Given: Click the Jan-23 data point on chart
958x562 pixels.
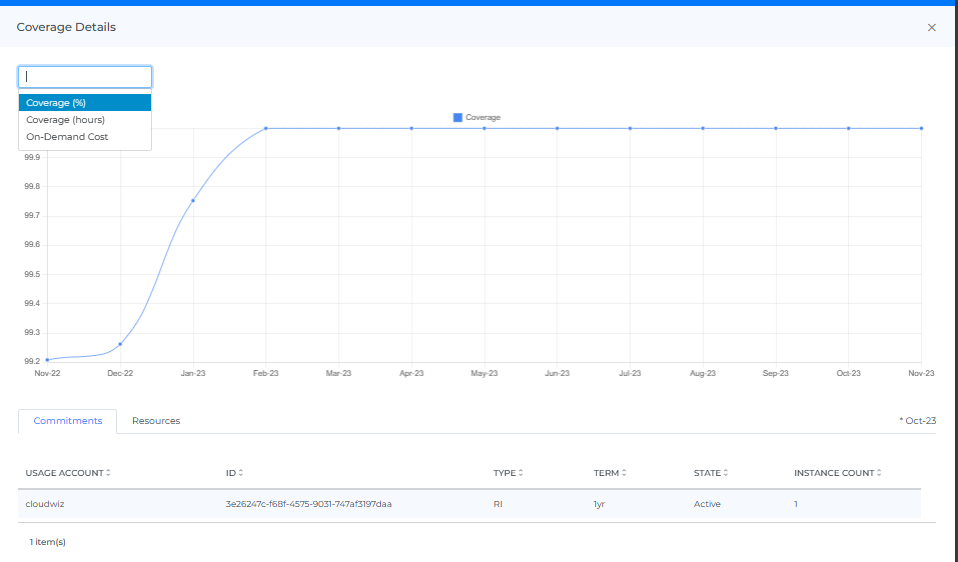Looking at the screenshot, I should [193, 201].
